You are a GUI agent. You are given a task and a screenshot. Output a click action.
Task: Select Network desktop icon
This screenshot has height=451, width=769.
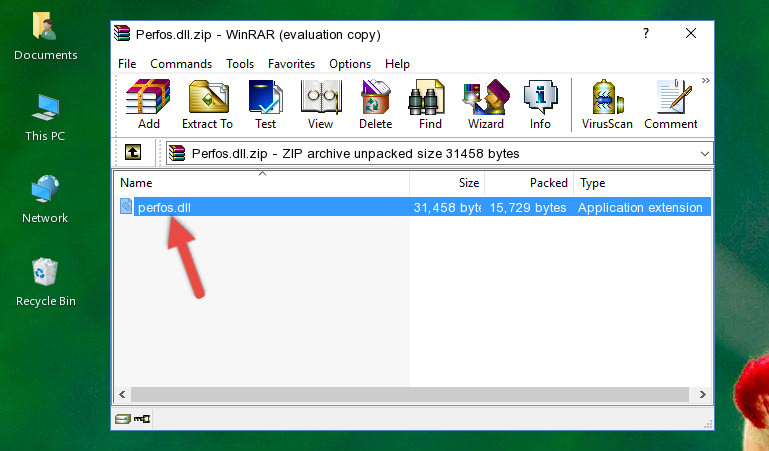tap(45, 200)
